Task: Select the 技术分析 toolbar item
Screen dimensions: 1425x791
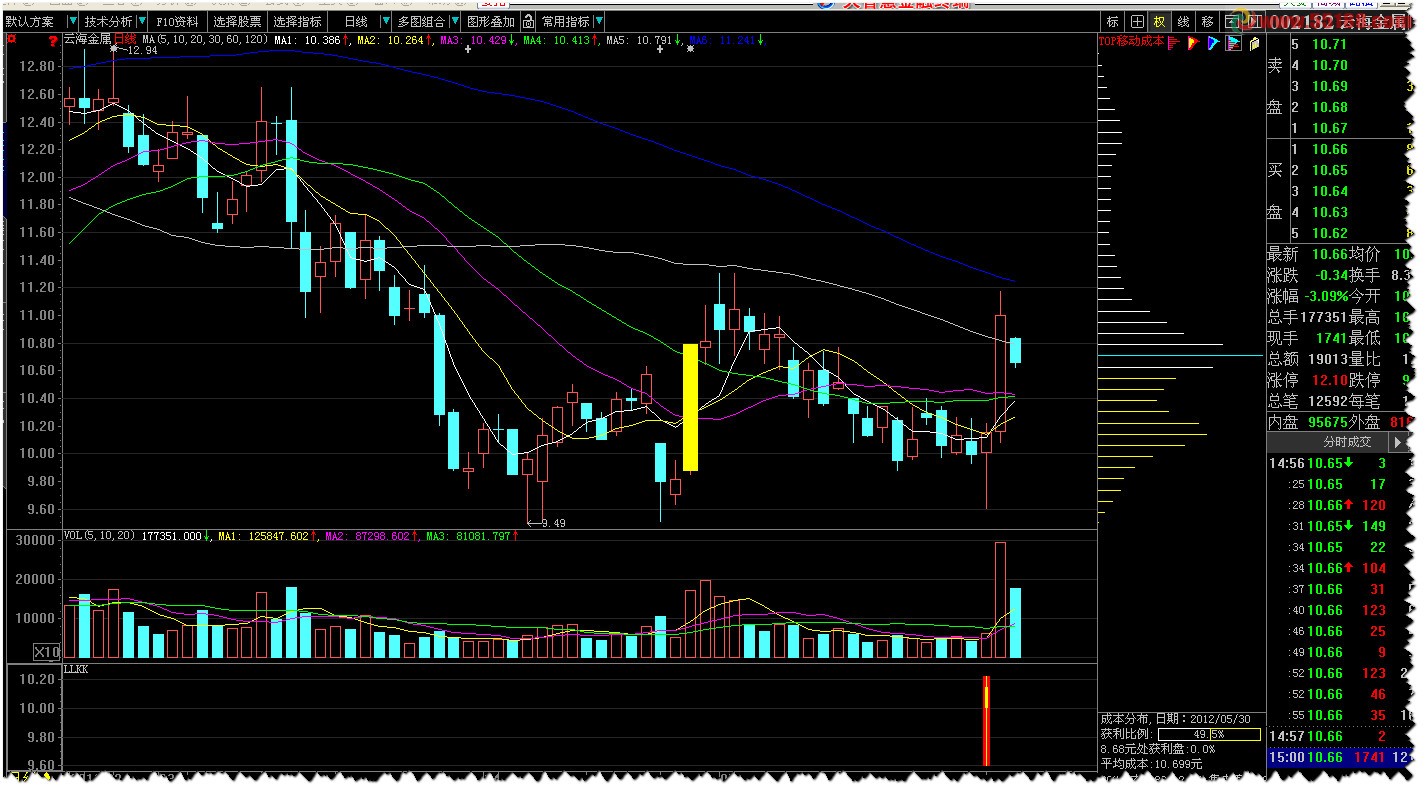Action: coord(107,21)
